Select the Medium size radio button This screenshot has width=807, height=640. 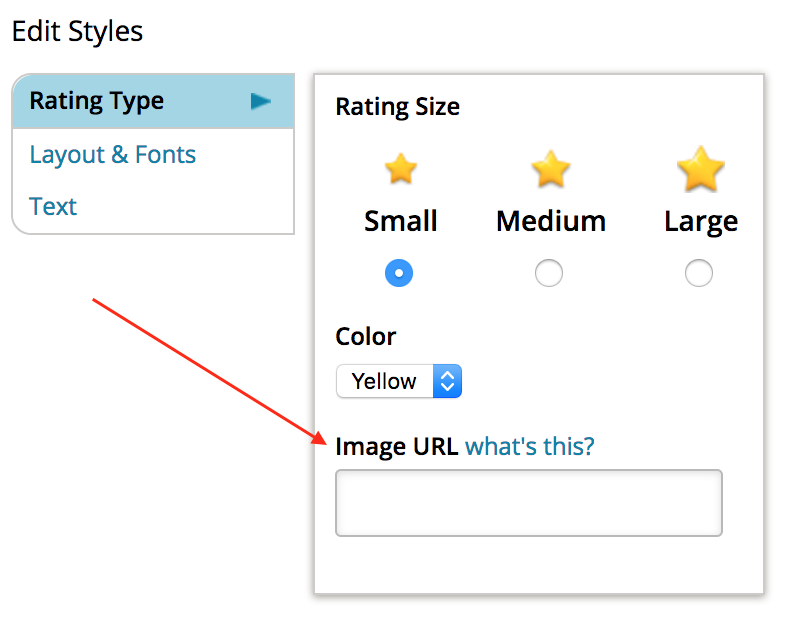click(549, 273)
